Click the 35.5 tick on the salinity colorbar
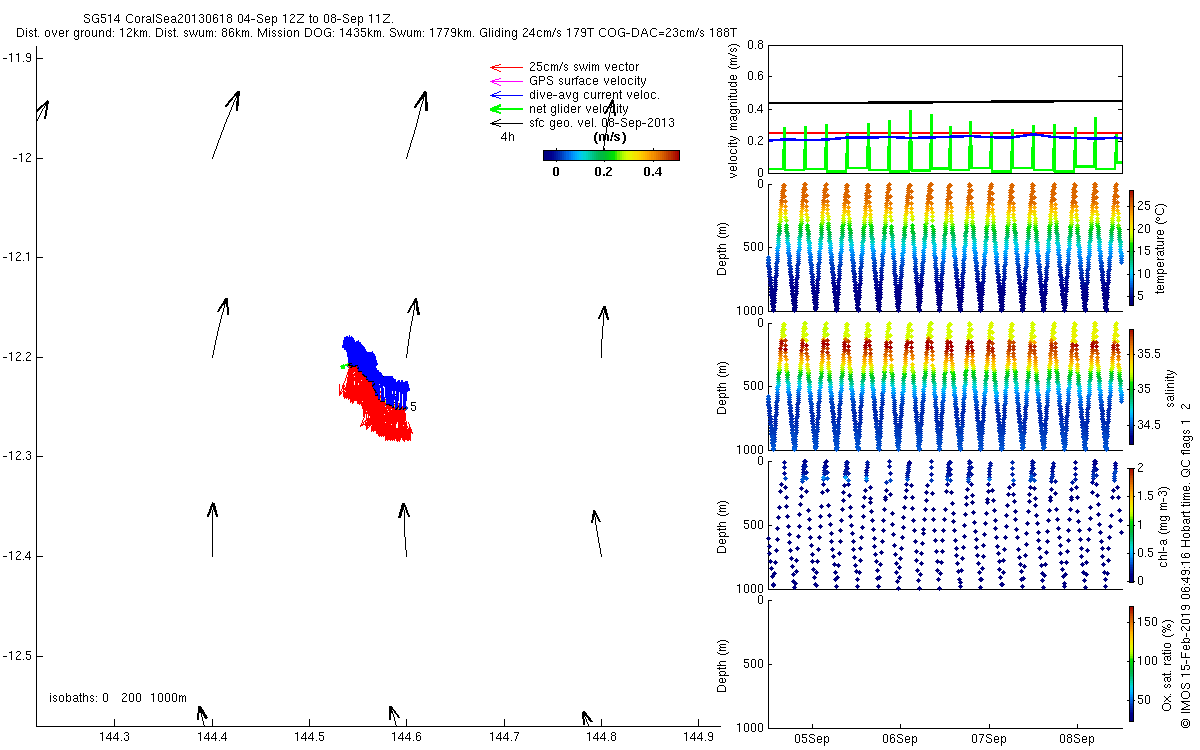The height and width of the screenshot is (750, 1200). tap(1150, 354)
